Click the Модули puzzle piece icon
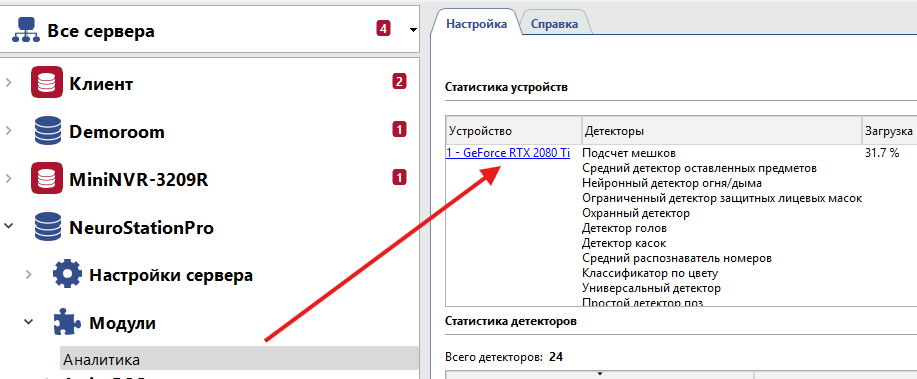Viewport: 917px width, 379px height. pos(67,322)
